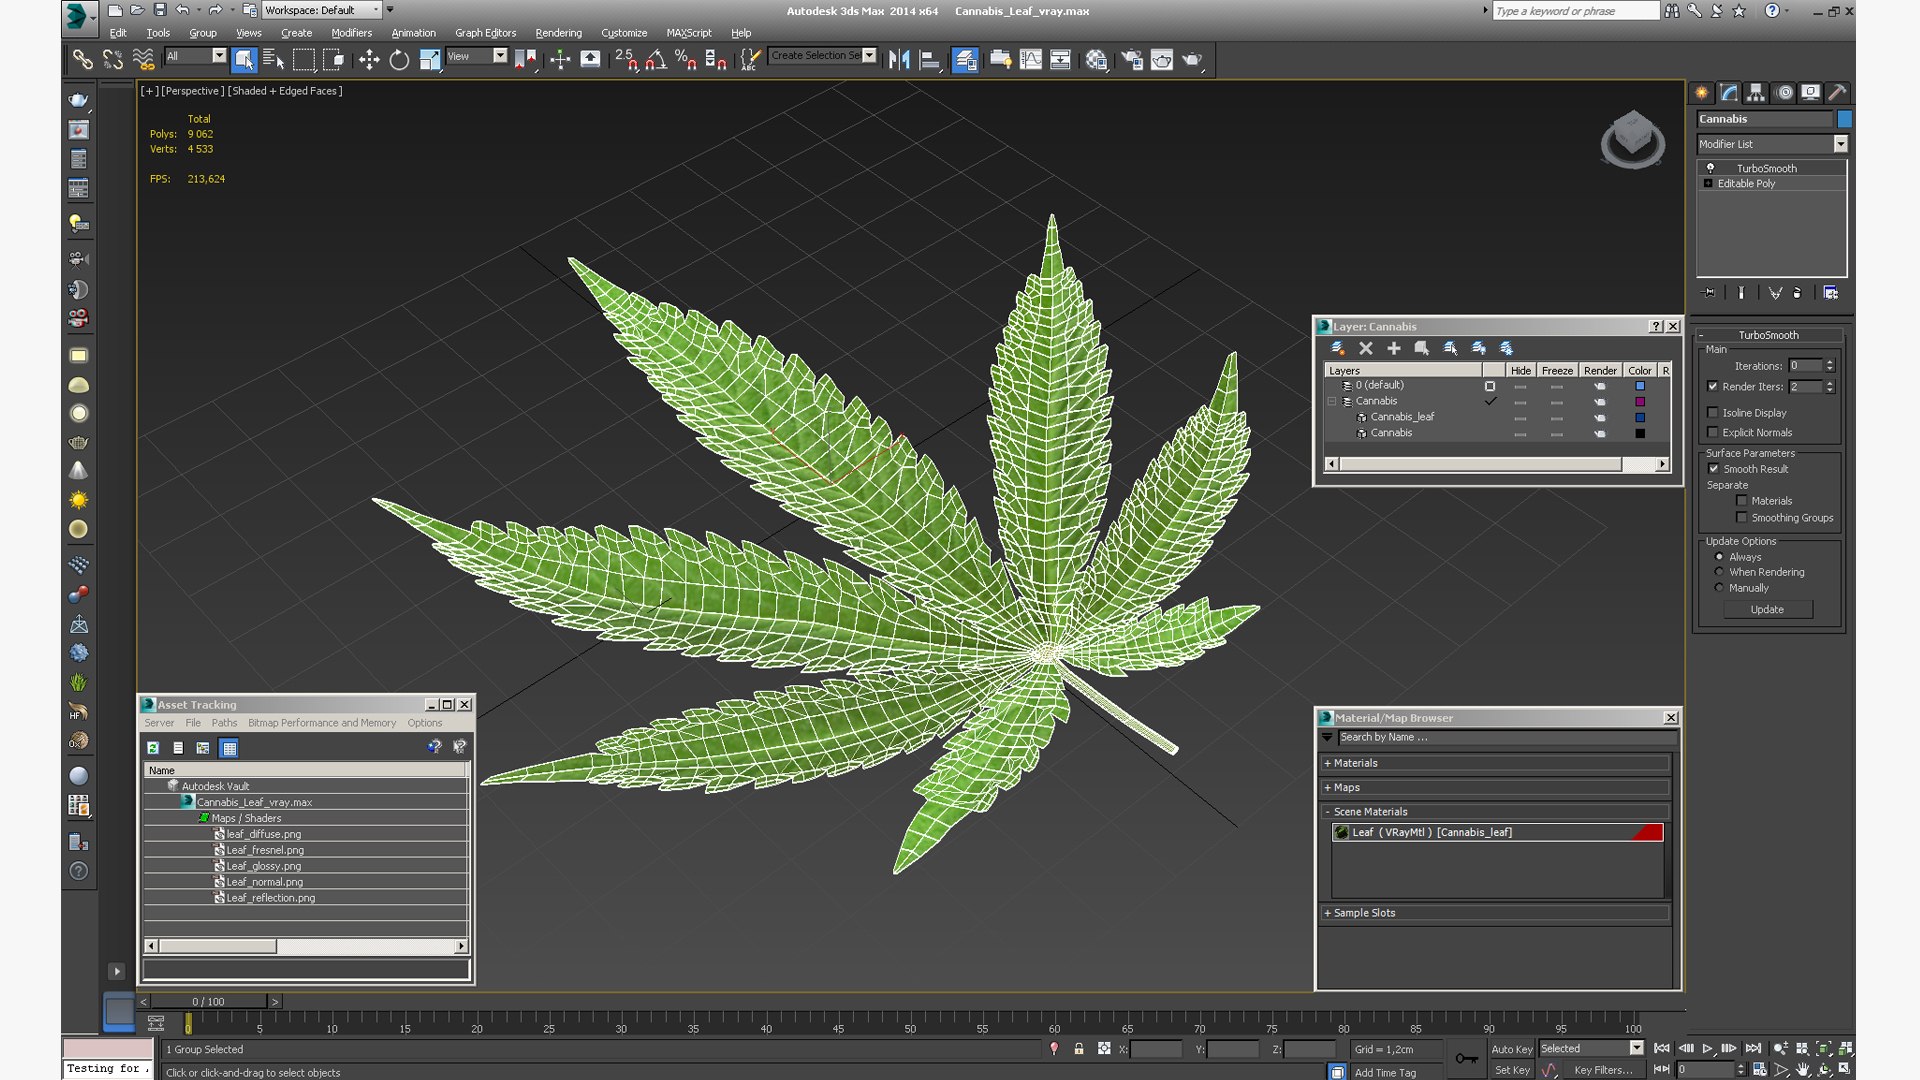Open the selection filter All dropdown
The width and height of the screenshot is (1920, 1080).
pos(219,56)
